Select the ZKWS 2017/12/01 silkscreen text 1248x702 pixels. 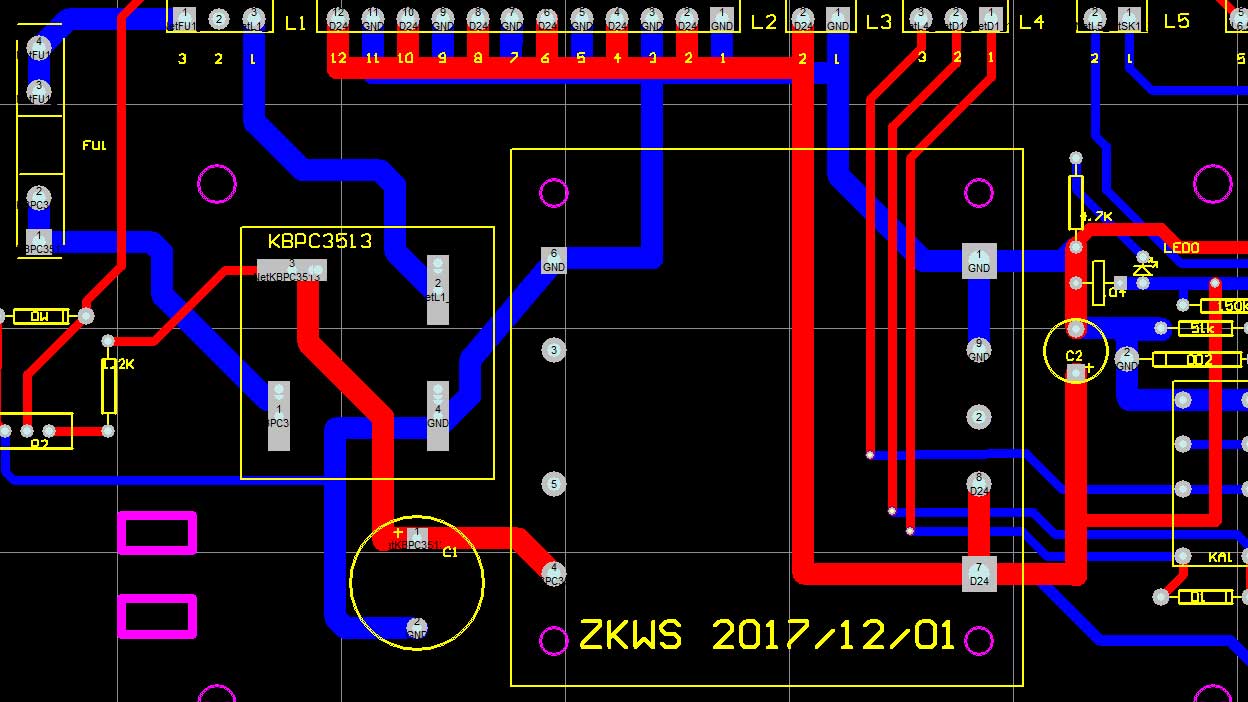768,636
